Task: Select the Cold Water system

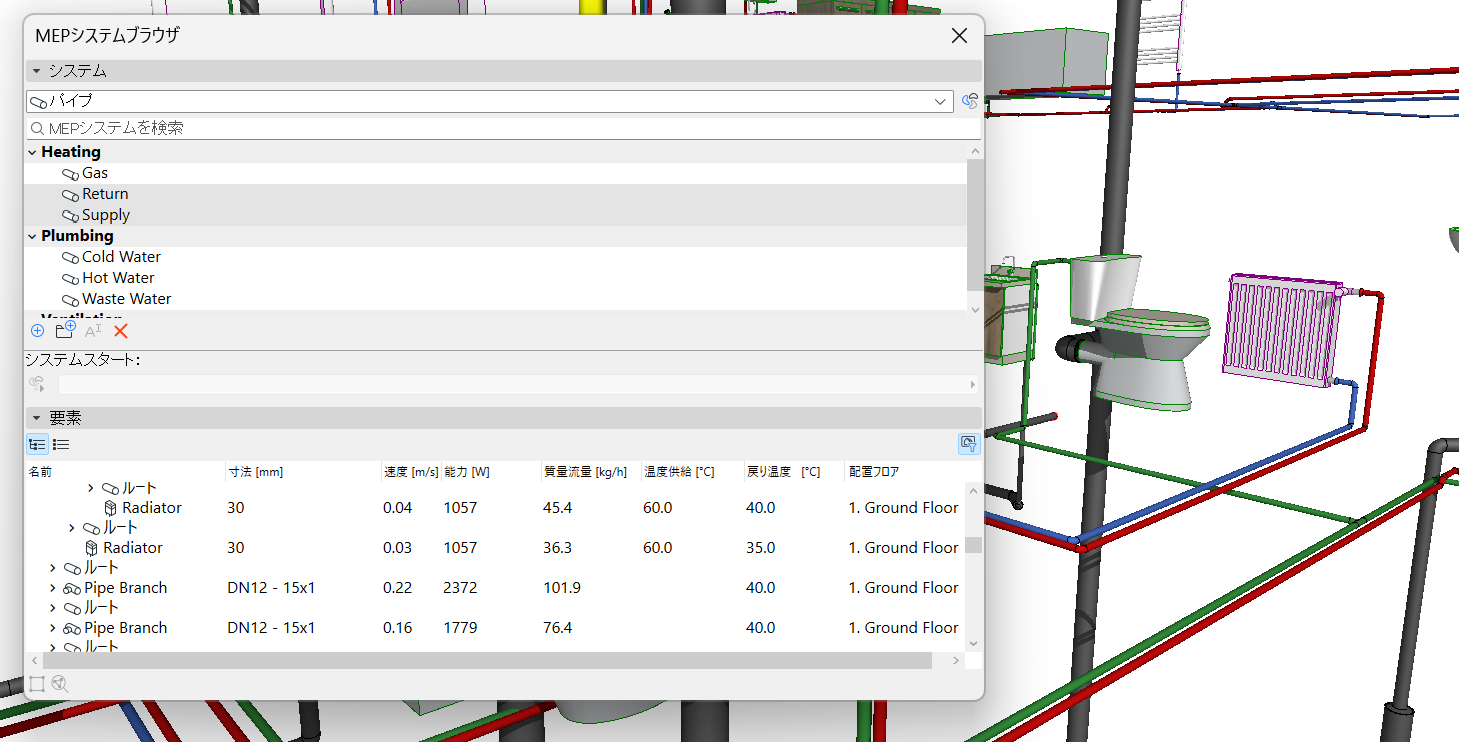Action: (121, 256)
